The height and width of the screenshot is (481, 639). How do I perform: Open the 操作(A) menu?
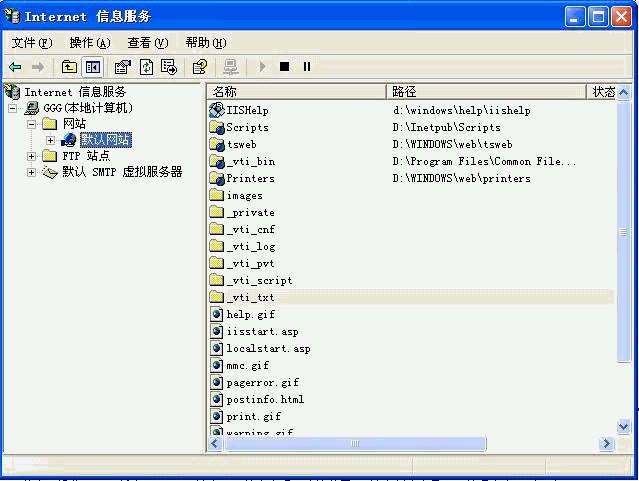pos(89,43)
